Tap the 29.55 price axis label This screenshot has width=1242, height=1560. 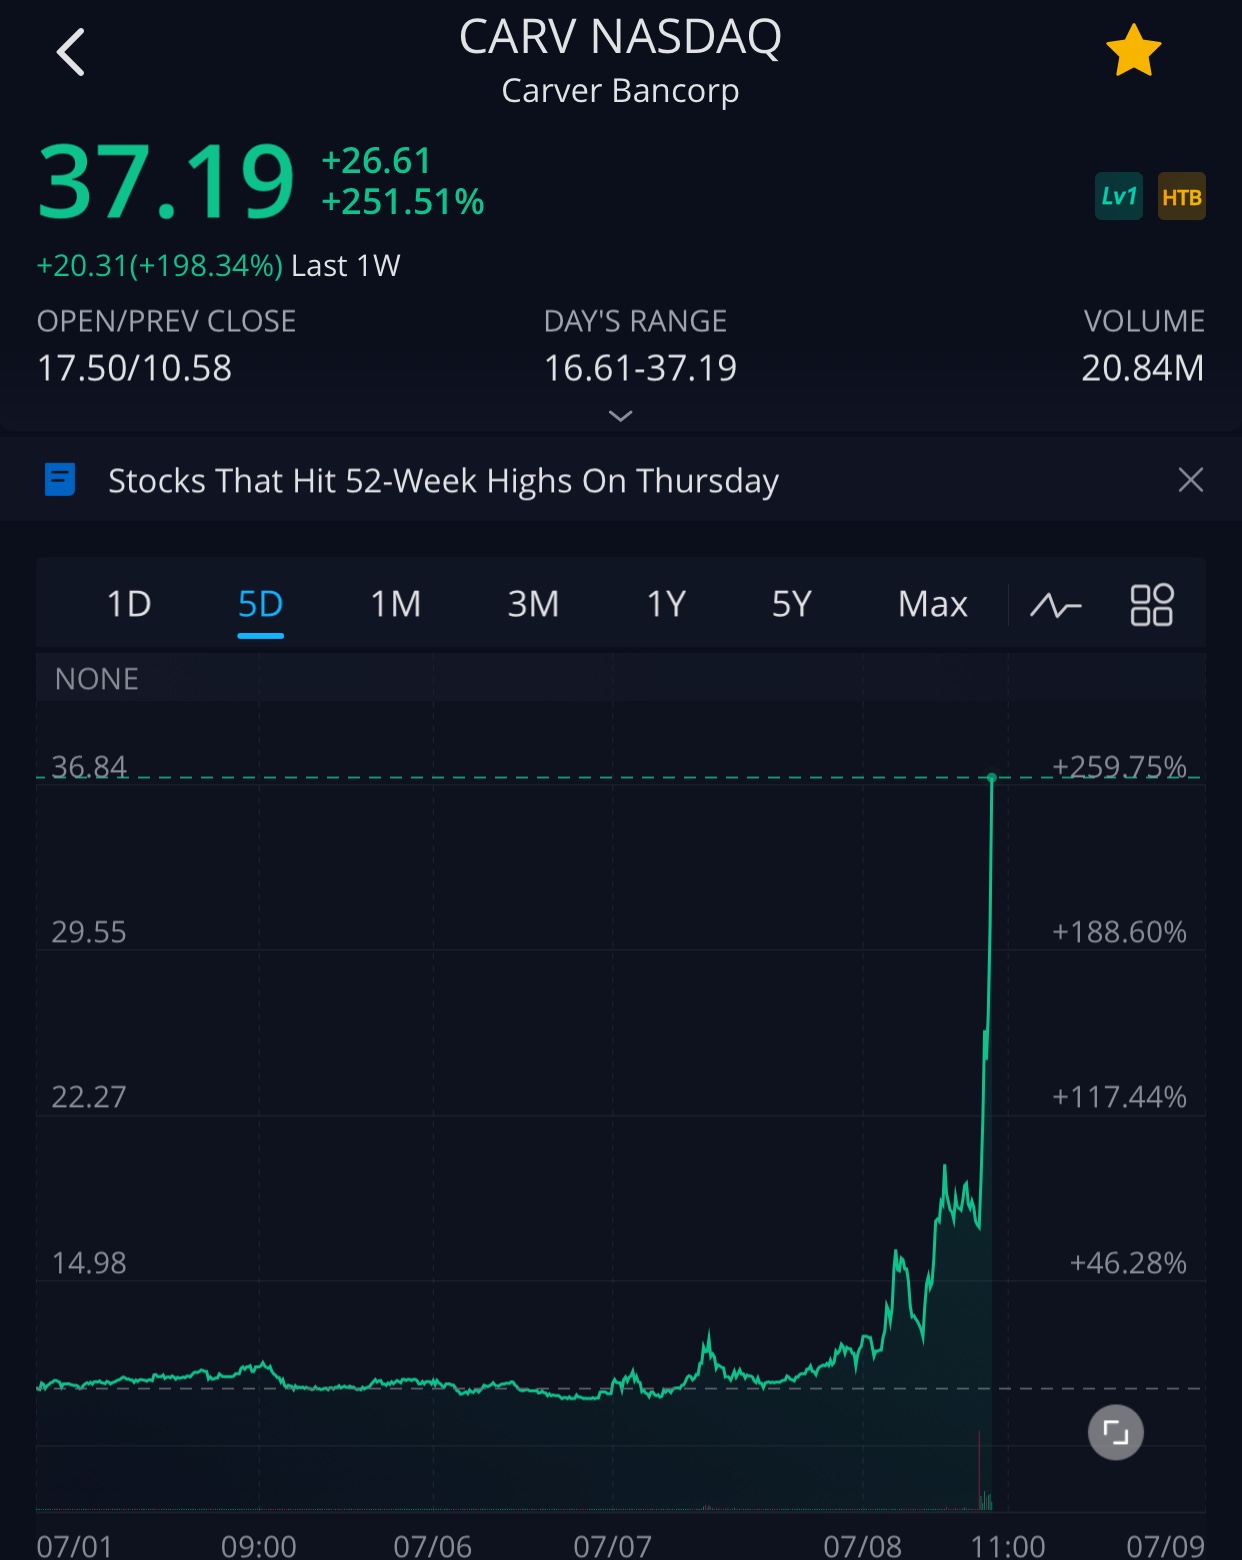tap(89, 932)
